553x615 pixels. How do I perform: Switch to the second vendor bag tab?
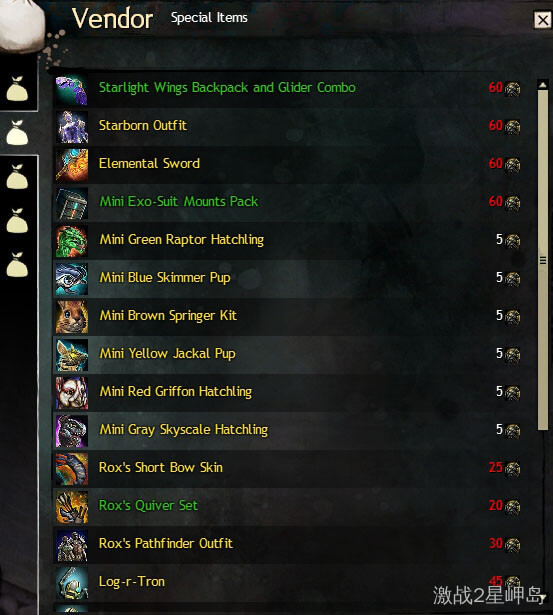pos(17,133)
